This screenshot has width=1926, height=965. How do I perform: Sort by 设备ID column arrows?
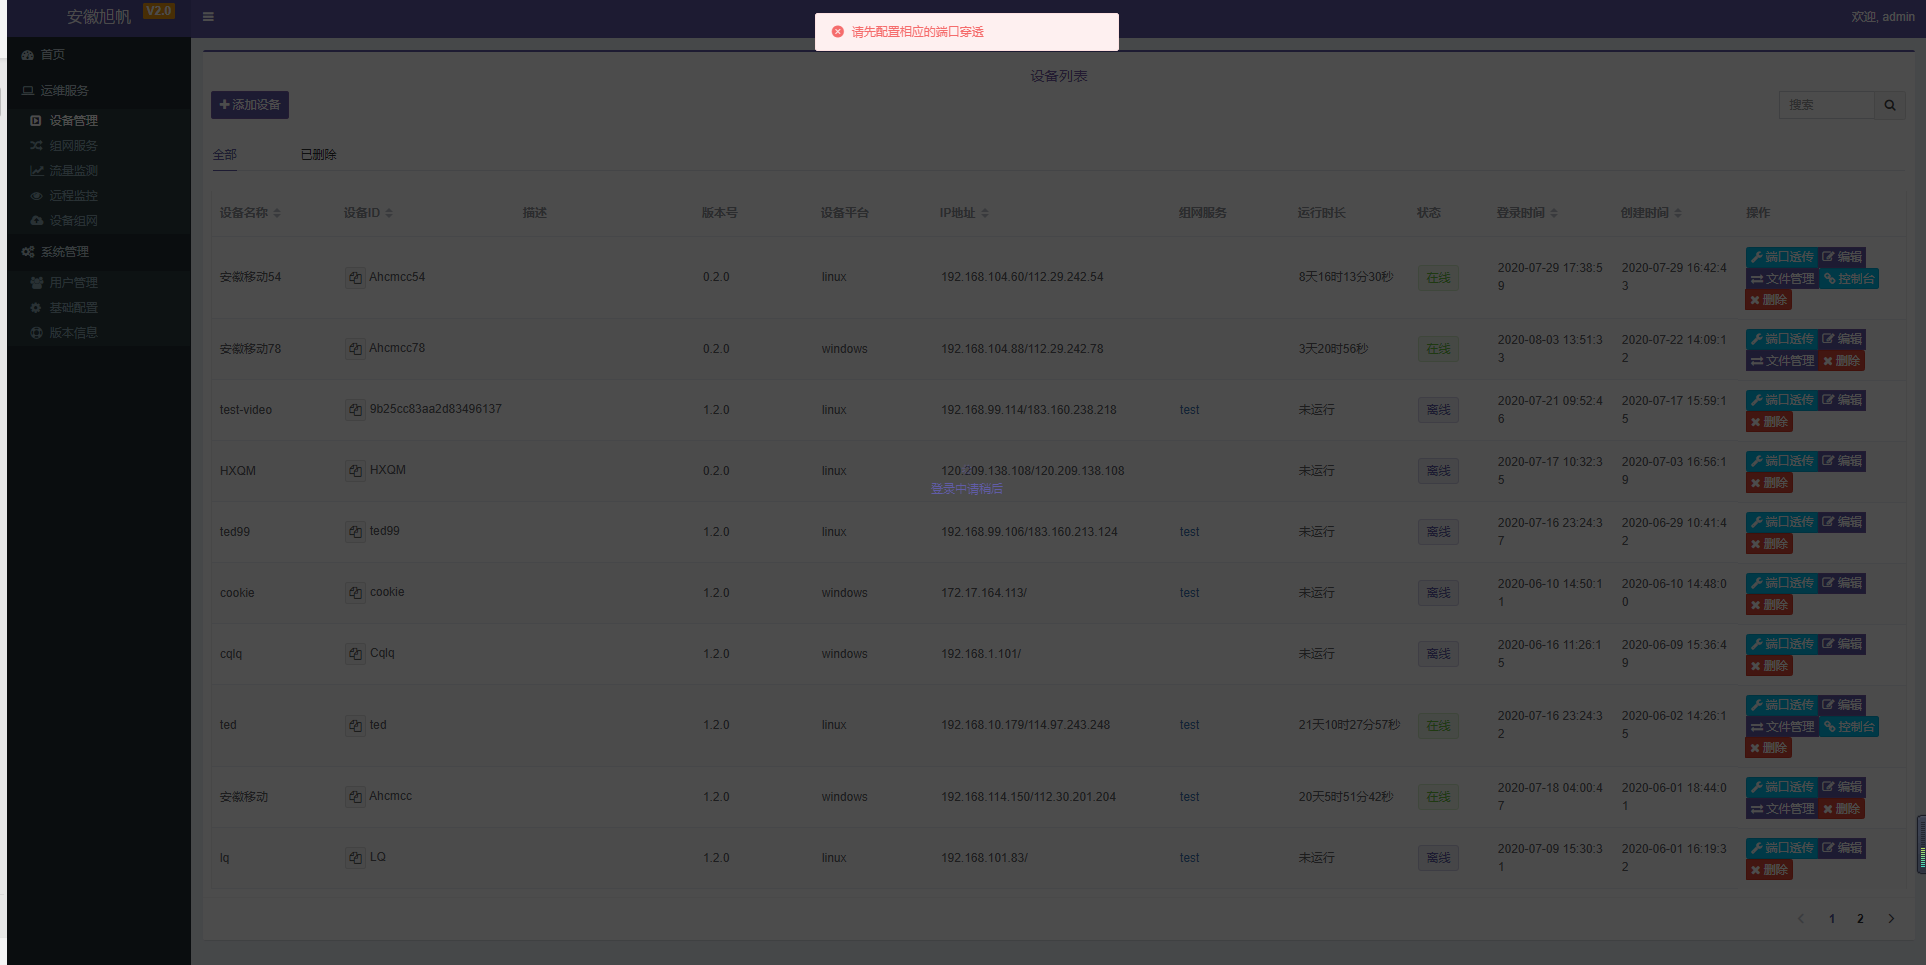pos(389,213)
